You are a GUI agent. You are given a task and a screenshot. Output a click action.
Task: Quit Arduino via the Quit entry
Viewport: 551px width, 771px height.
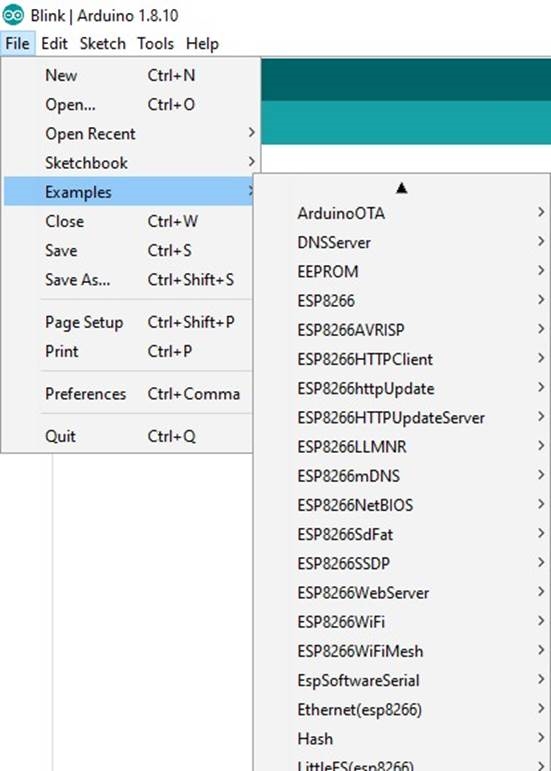point(131,436)
